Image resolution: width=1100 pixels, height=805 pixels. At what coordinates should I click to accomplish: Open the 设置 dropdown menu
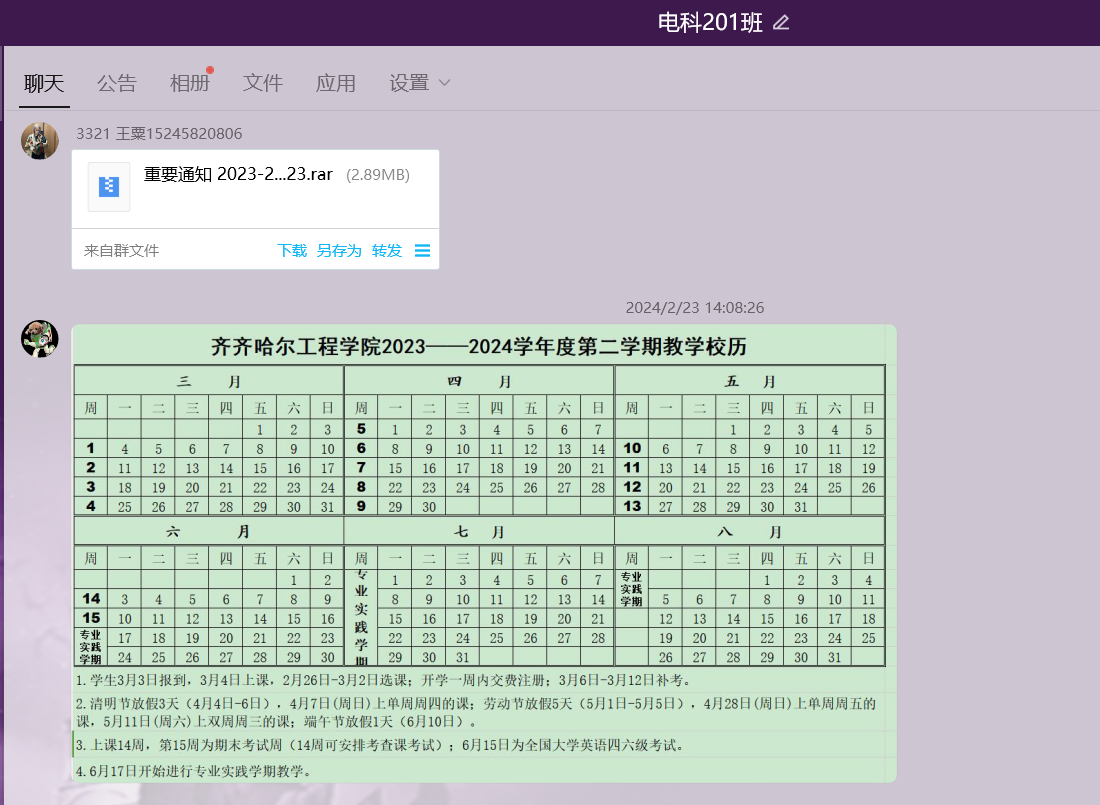click(x=409, y=83)
